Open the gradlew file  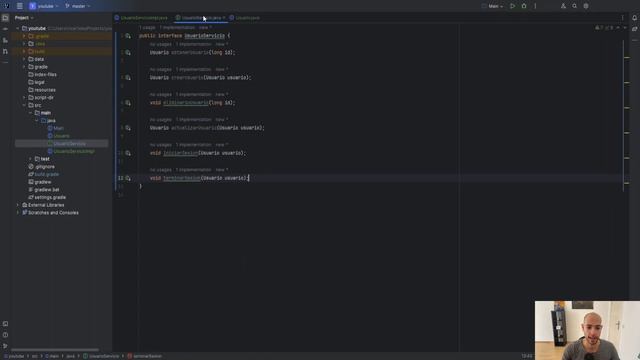pyautogui.click(x=40, y=182)
